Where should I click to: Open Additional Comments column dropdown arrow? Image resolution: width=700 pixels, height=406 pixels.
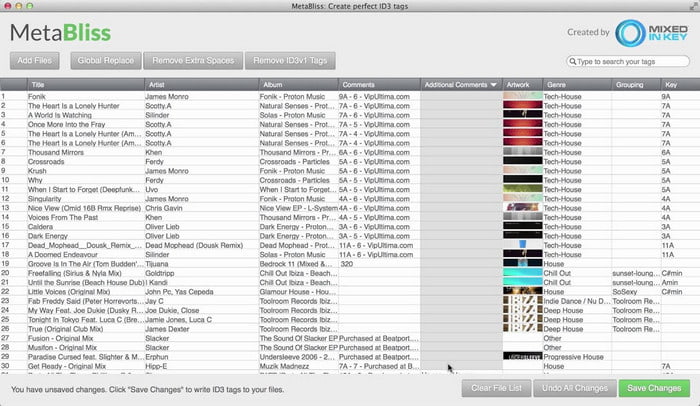tap(493, 85)
